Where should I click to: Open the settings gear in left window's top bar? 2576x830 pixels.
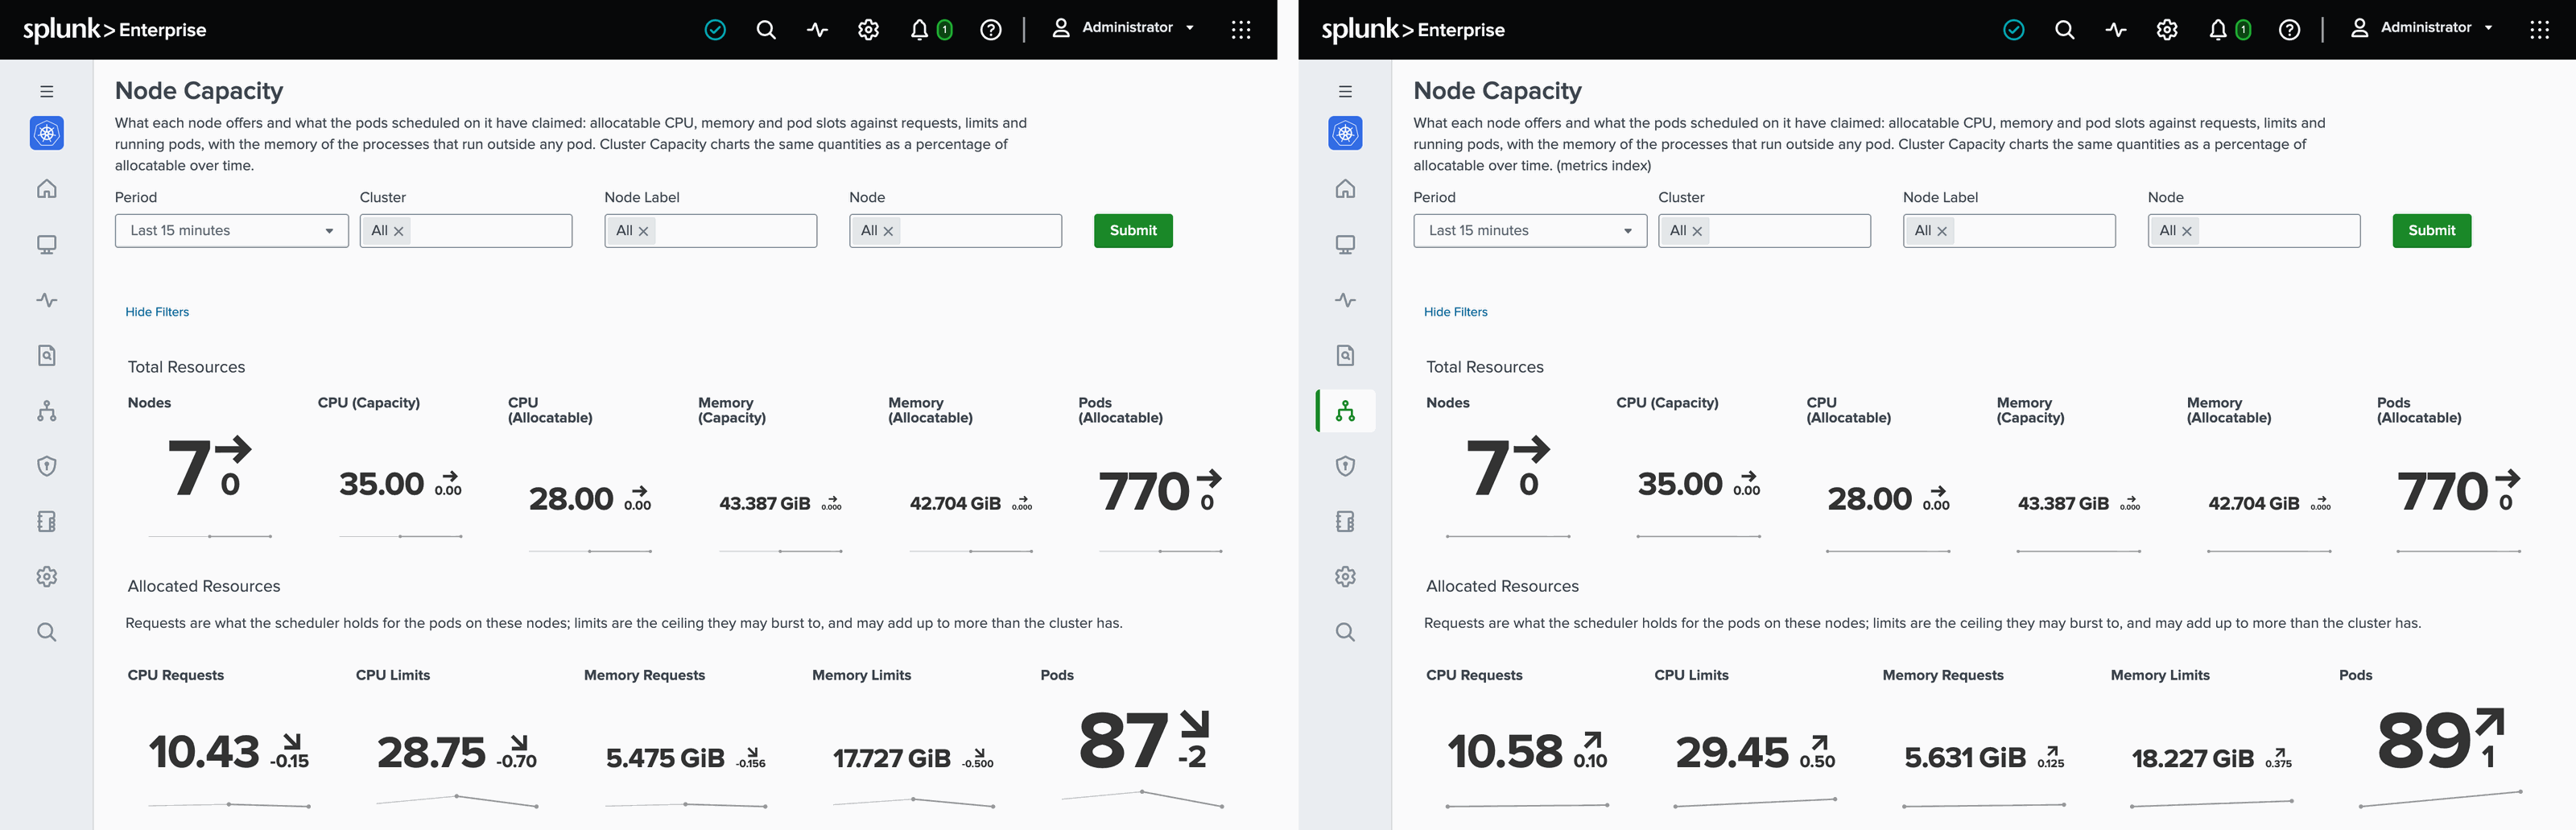pos(868,30)
